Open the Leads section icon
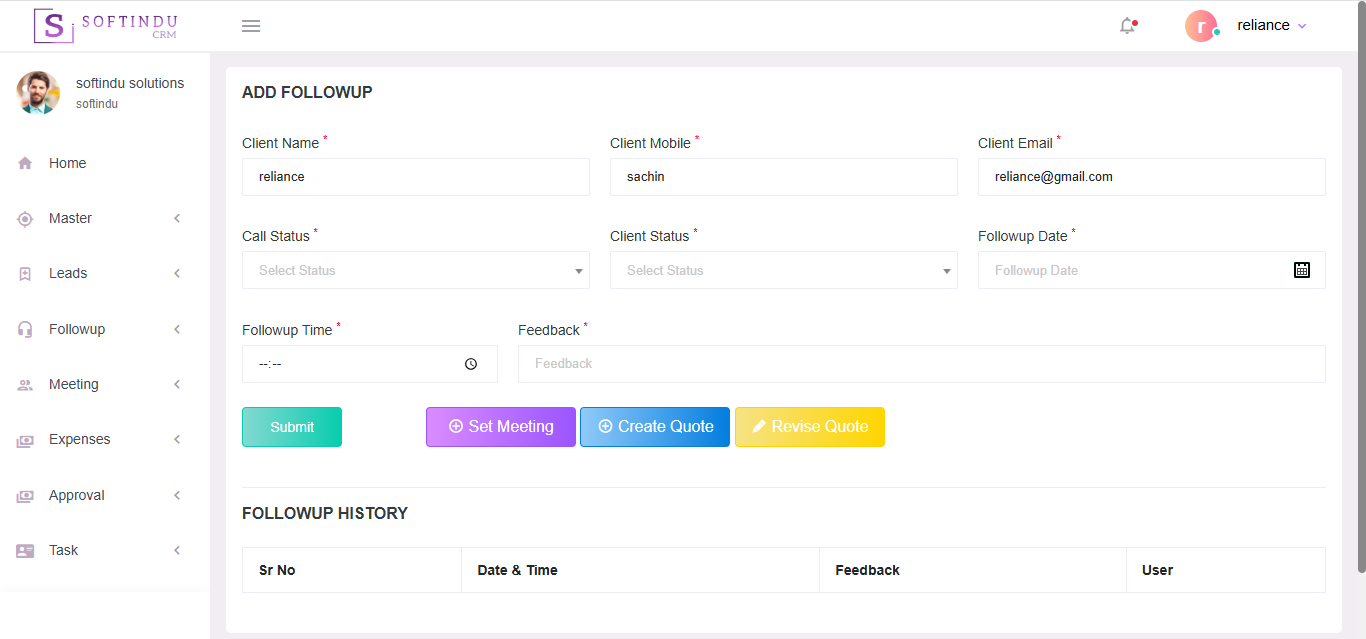 pos(24,273)
